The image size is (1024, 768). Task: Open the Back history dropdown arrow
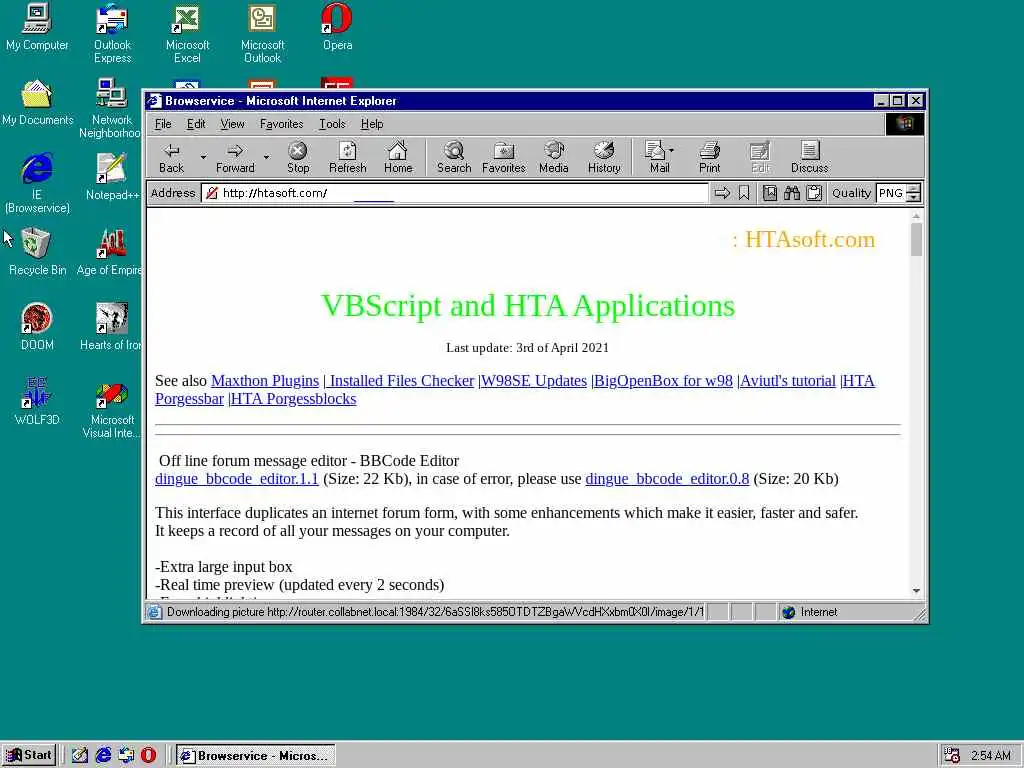(x=203, y=157)
